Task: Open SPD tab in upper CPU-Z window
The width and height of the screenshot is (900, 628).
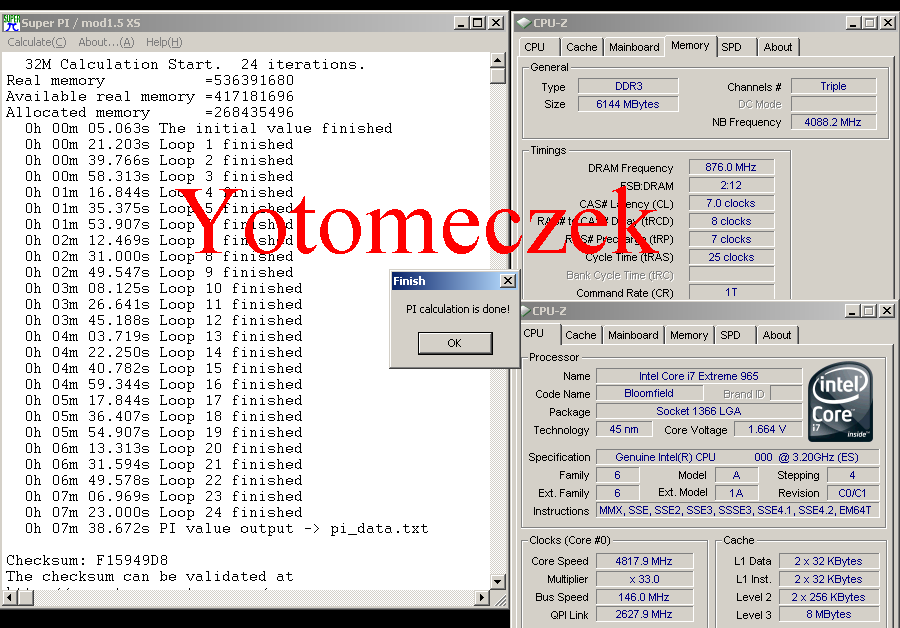Action: tap(731, 47)
